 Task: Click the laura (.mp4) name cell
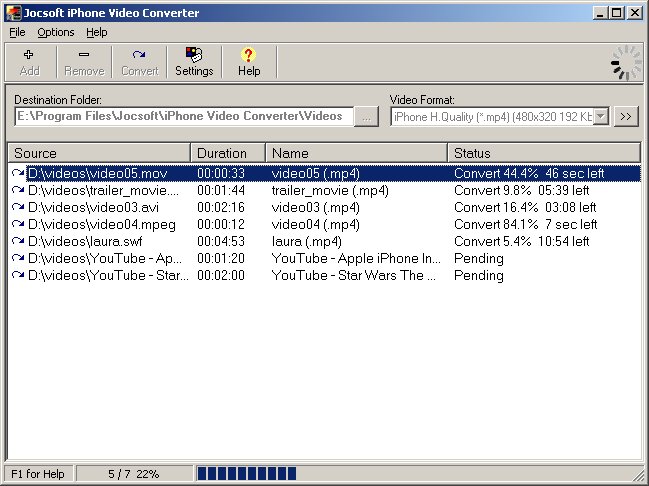tap(307, 241)
